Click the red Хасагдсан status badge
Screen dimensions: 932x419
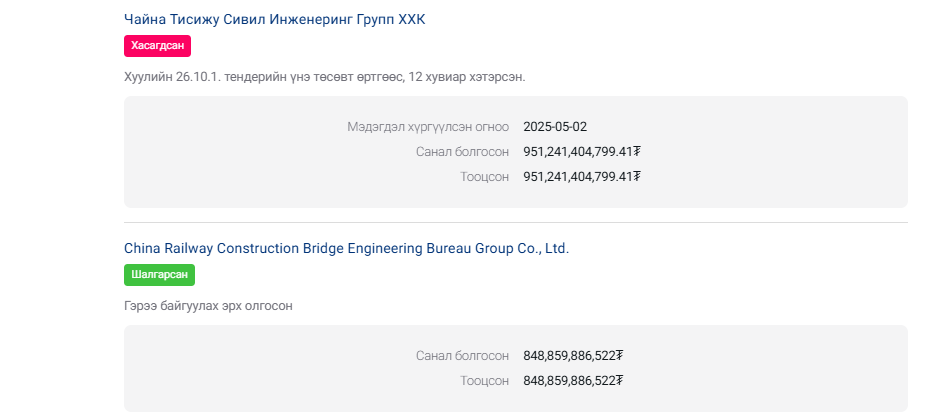(x=158, y=46)
